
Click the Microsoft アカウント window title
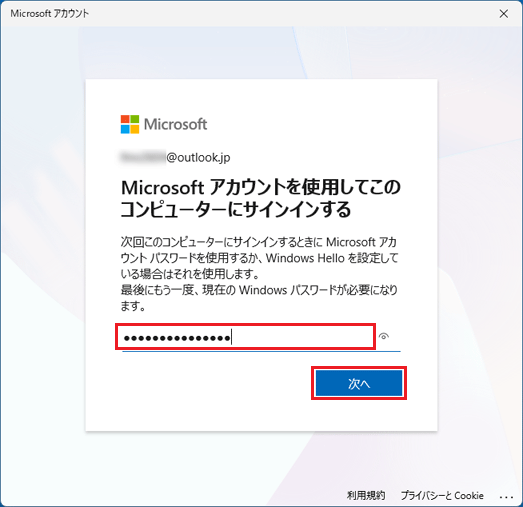point(50,14)
